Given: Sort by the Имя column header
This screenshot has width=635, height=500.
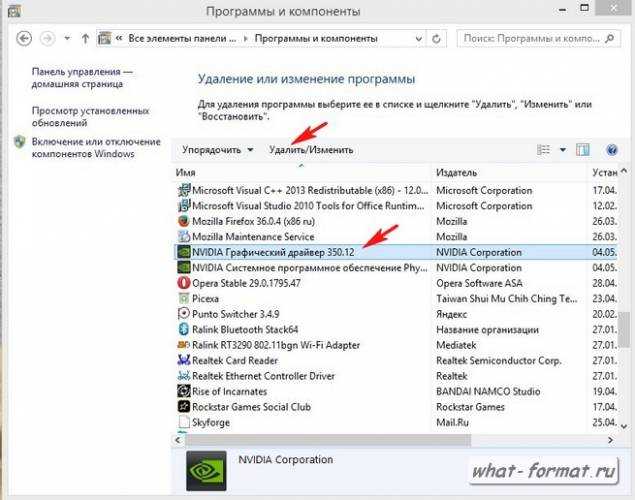Looking at the screenshot, I should (302, 173).
